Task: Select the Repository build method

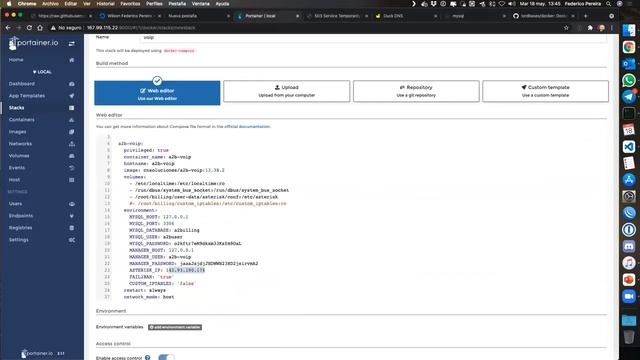Action: click(x=416, y=91)
